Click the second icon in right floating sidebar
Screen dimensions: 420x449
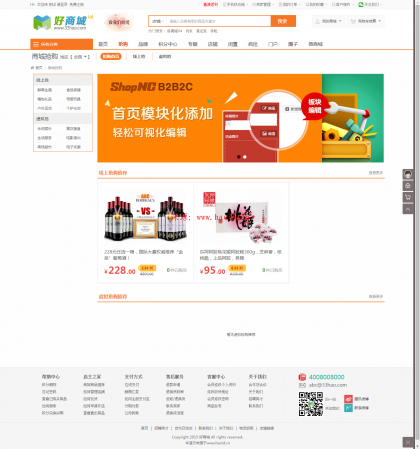408,186
